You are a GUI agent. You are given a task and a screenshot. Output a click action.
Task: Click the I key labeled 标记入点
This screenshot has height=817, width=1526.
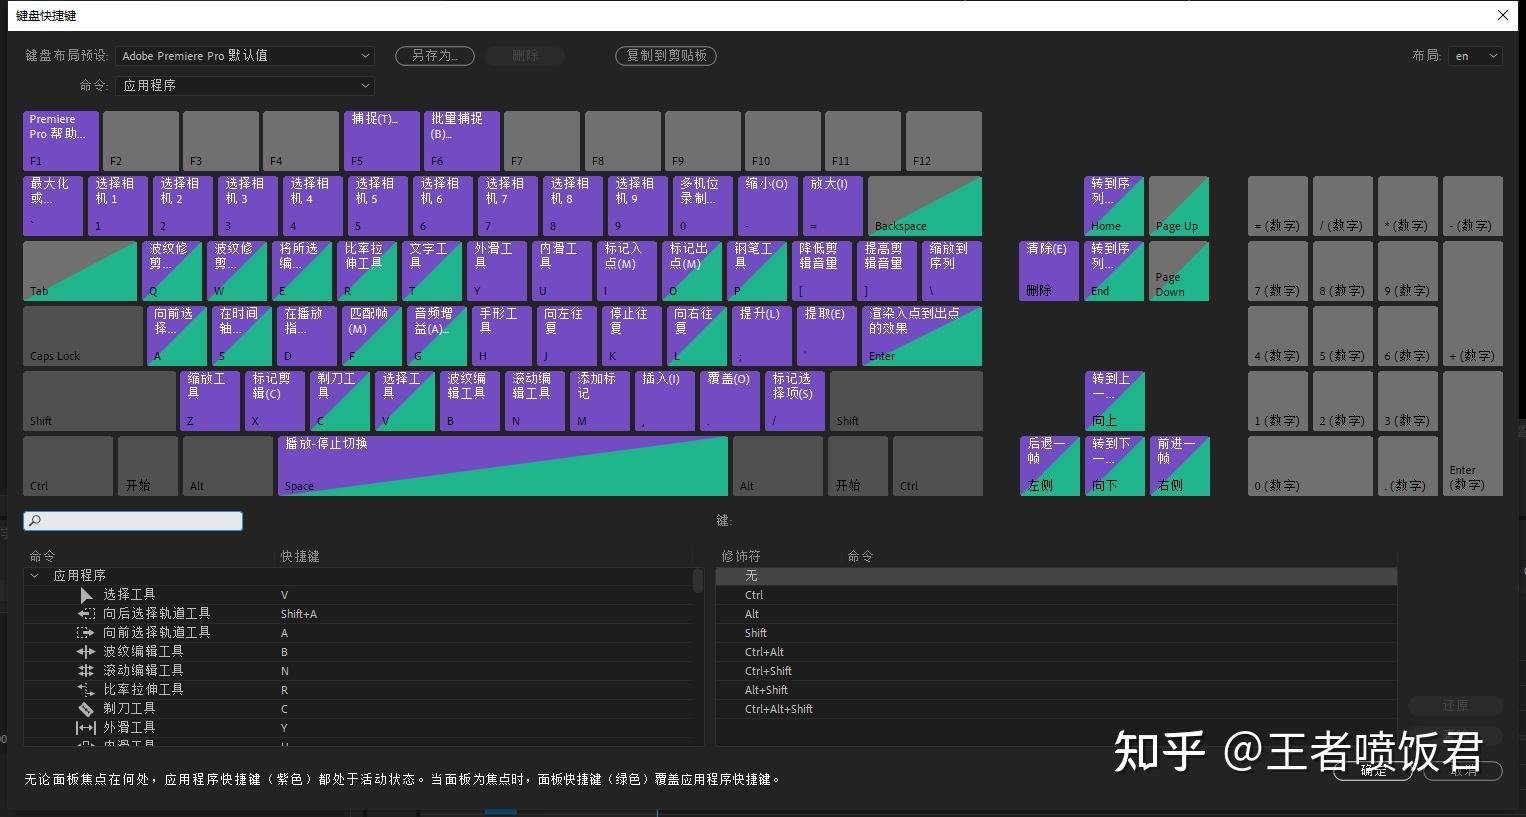(627, 271)
